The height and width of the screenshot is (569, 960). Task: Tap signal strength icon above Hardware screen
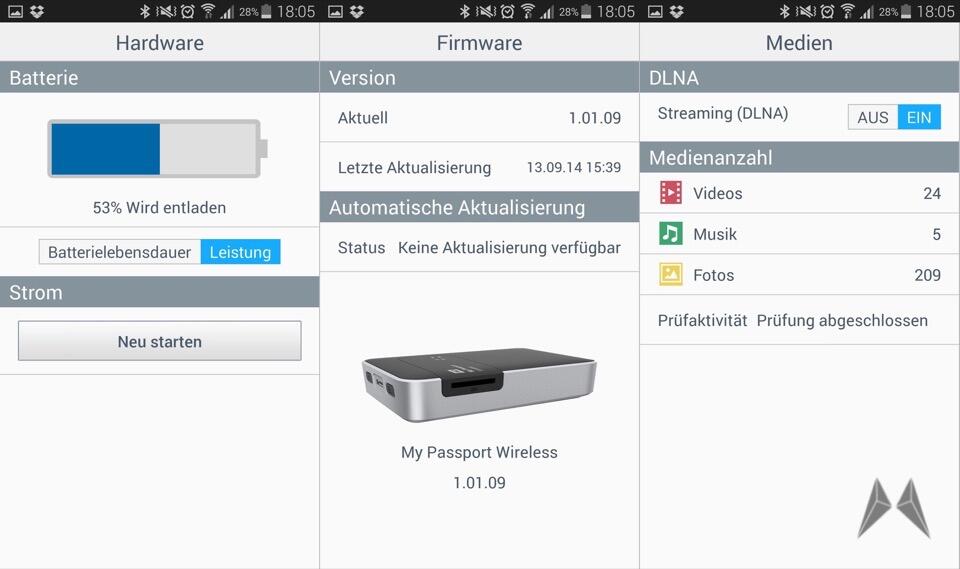[x=227, y=11]
